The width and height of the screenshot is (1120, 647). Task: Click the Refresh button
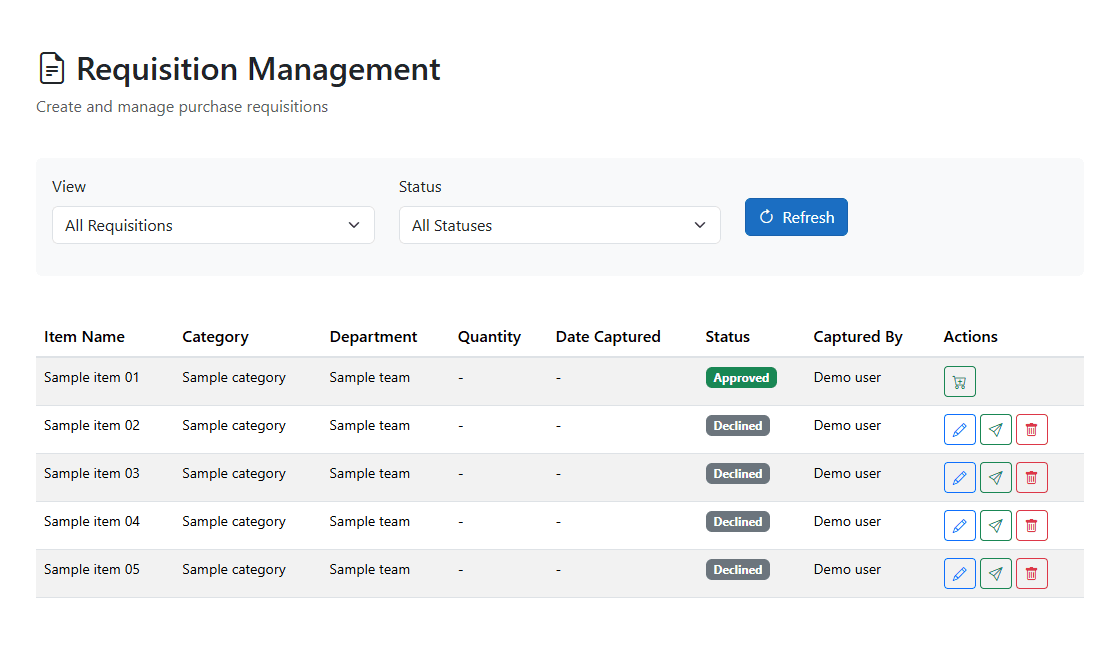(x=796, y=217)
